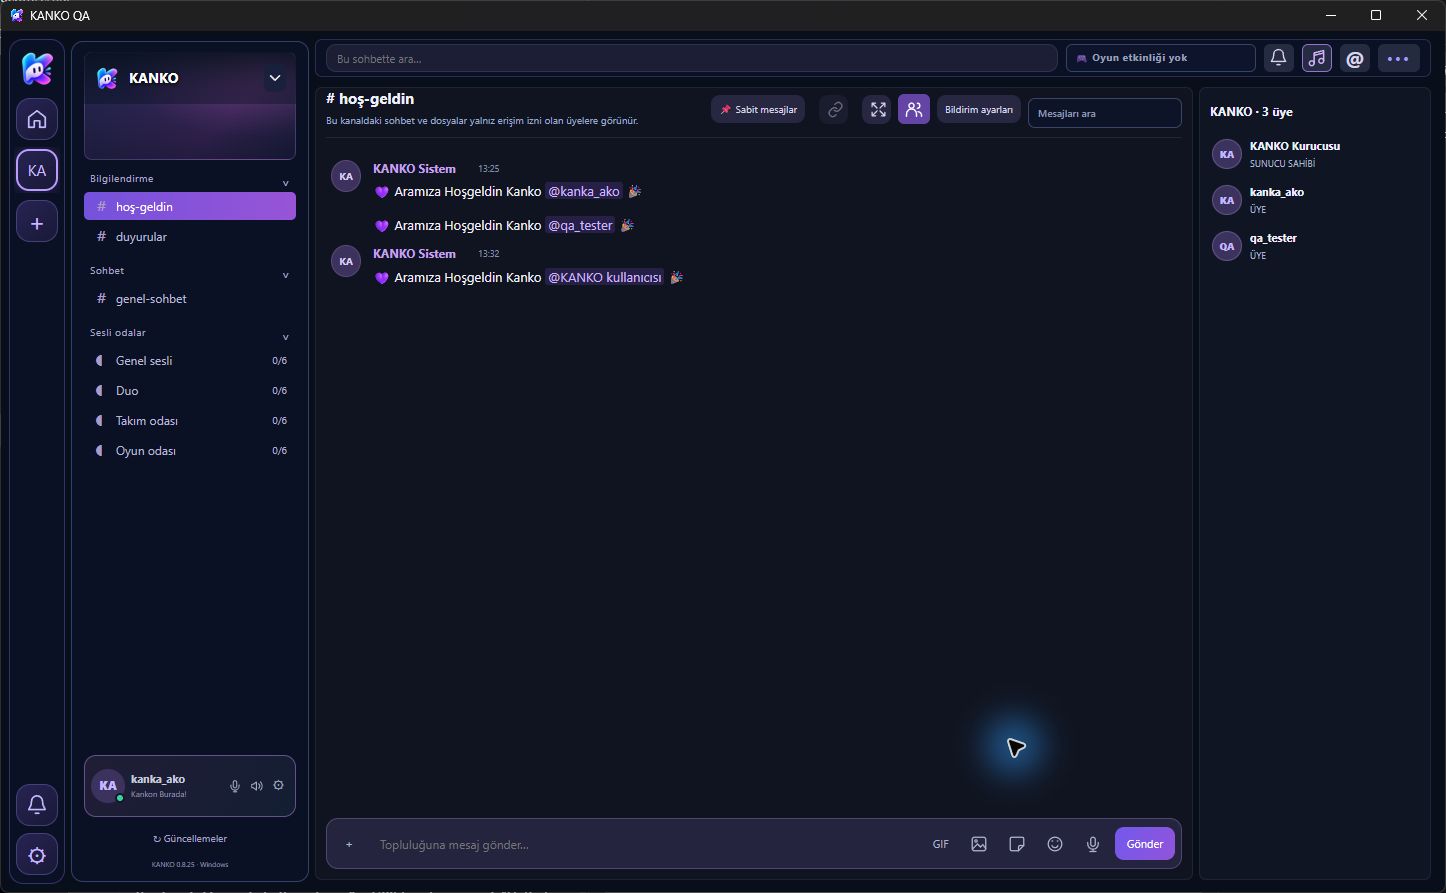Add a new server with plus icon
Screen dimensions: 1446x893
click(37, 222)
